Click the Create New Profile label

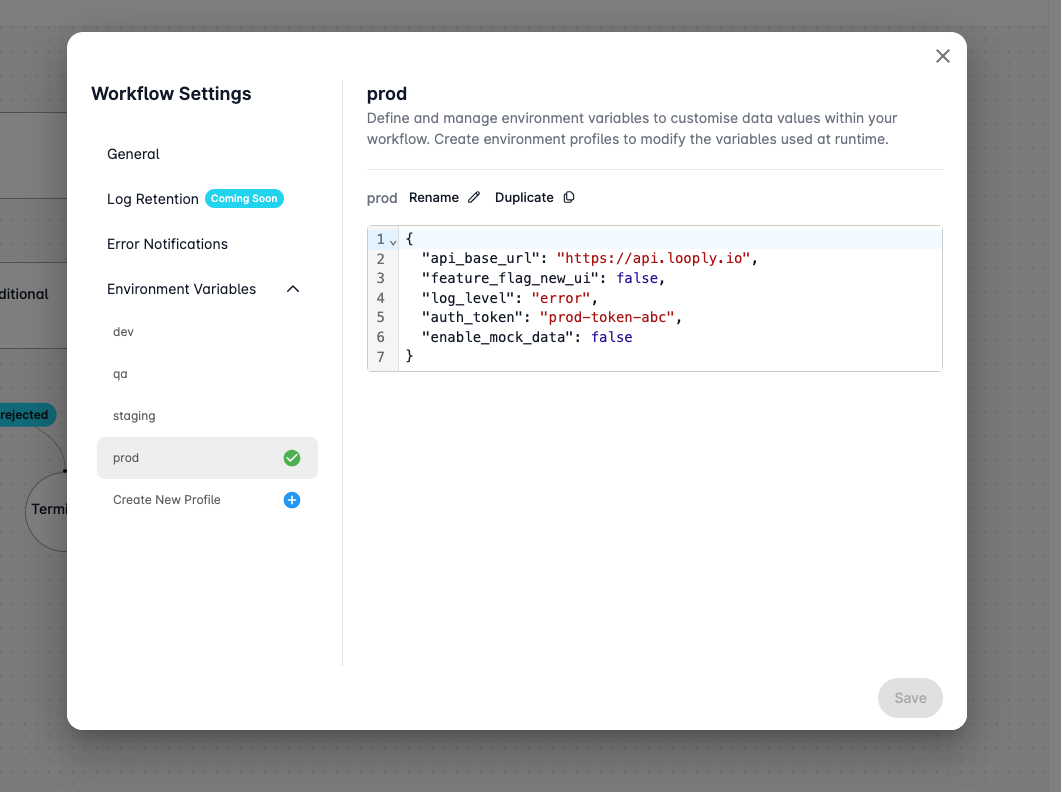[167, 500]
